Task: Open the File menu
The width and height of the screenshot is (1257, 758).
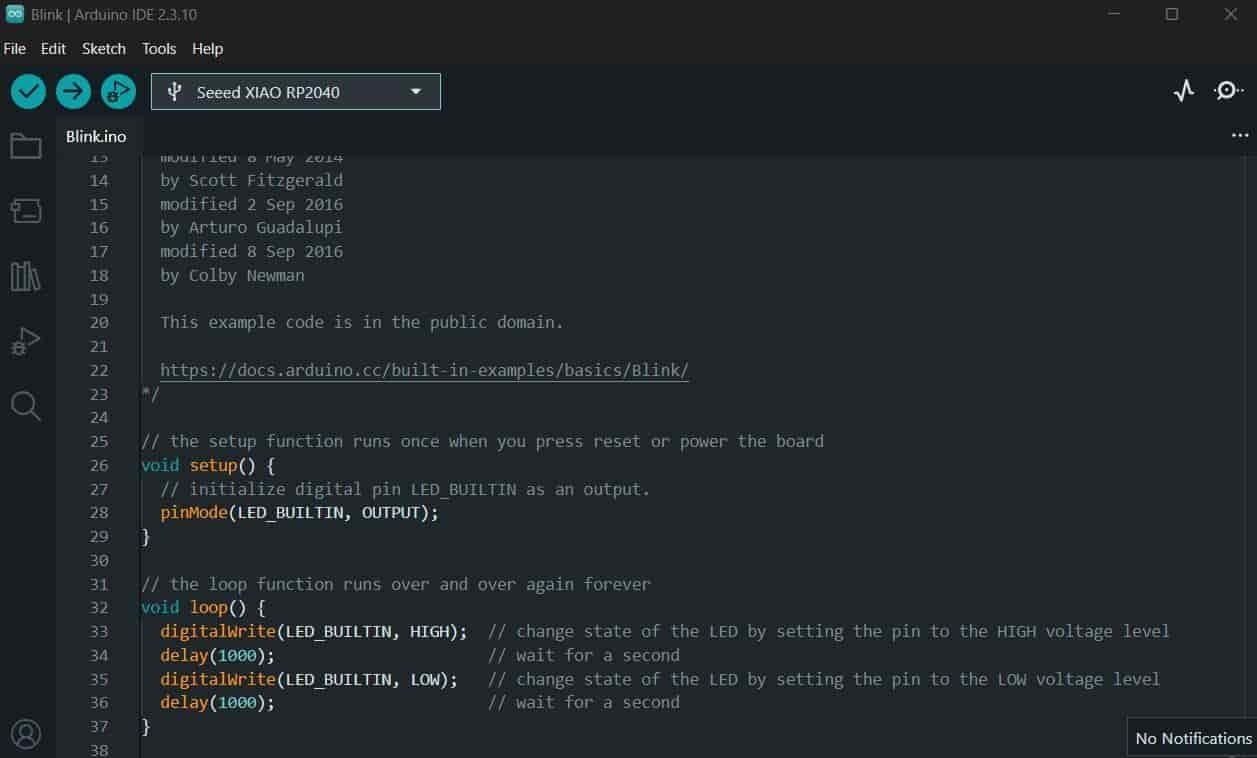Action: pyautogui.click(x=14, y=48)
